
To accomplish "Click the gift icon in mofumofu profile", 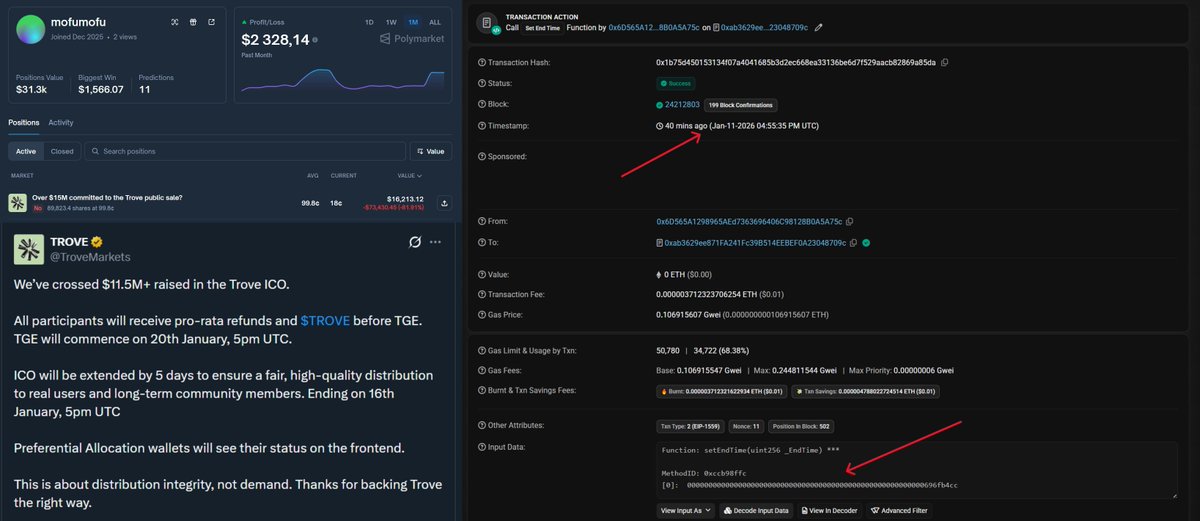I will tap(193, 21).
